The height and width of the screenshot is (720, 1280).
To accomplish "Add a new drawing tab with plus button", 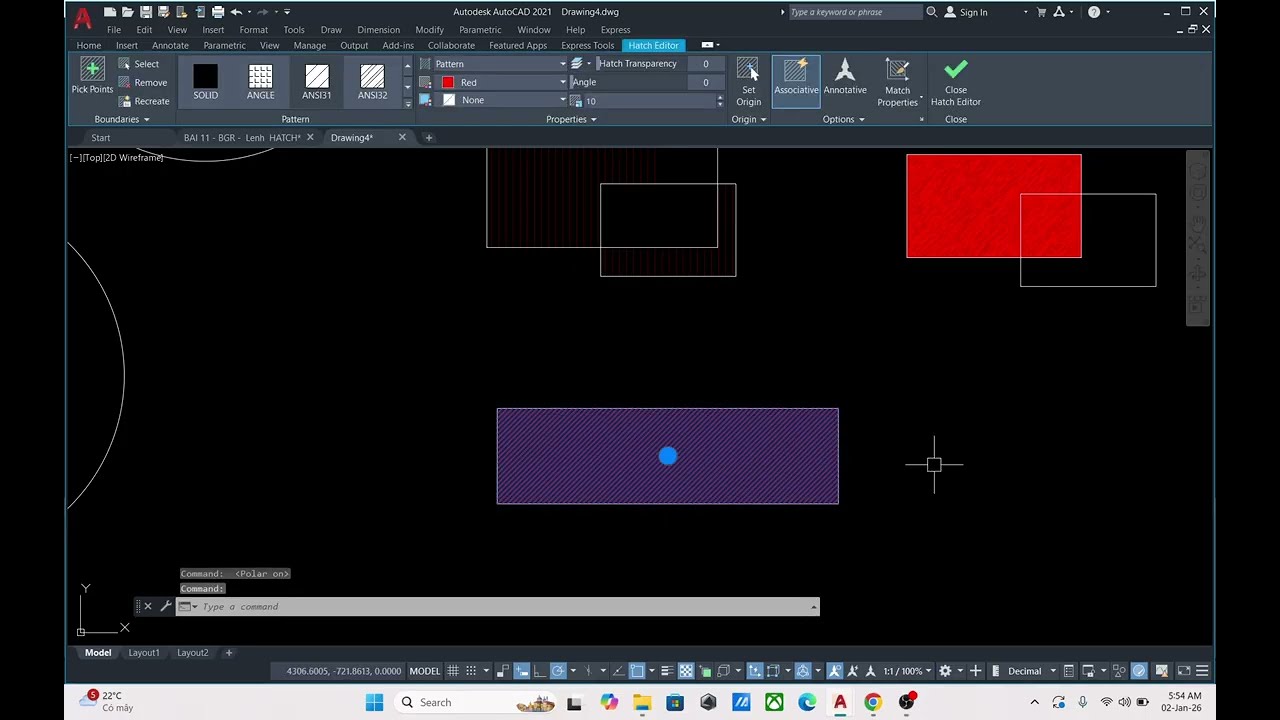I will click(429, 137).
